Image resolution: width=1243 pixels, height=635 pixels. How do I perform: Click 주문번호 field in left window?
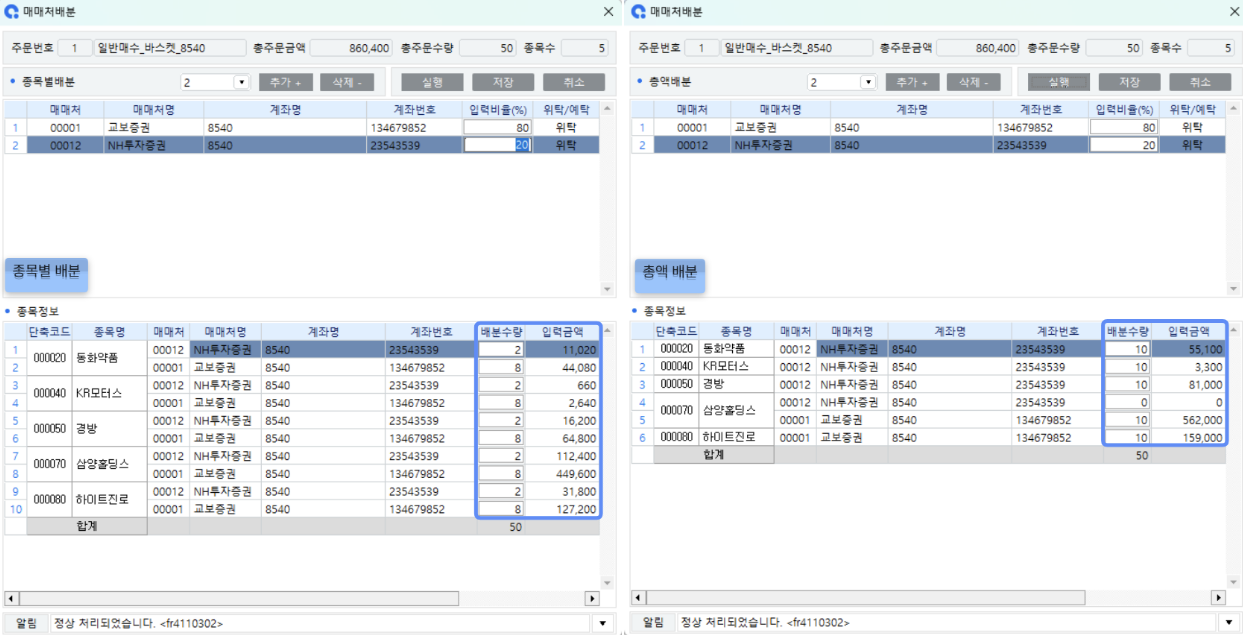(74, 48)
